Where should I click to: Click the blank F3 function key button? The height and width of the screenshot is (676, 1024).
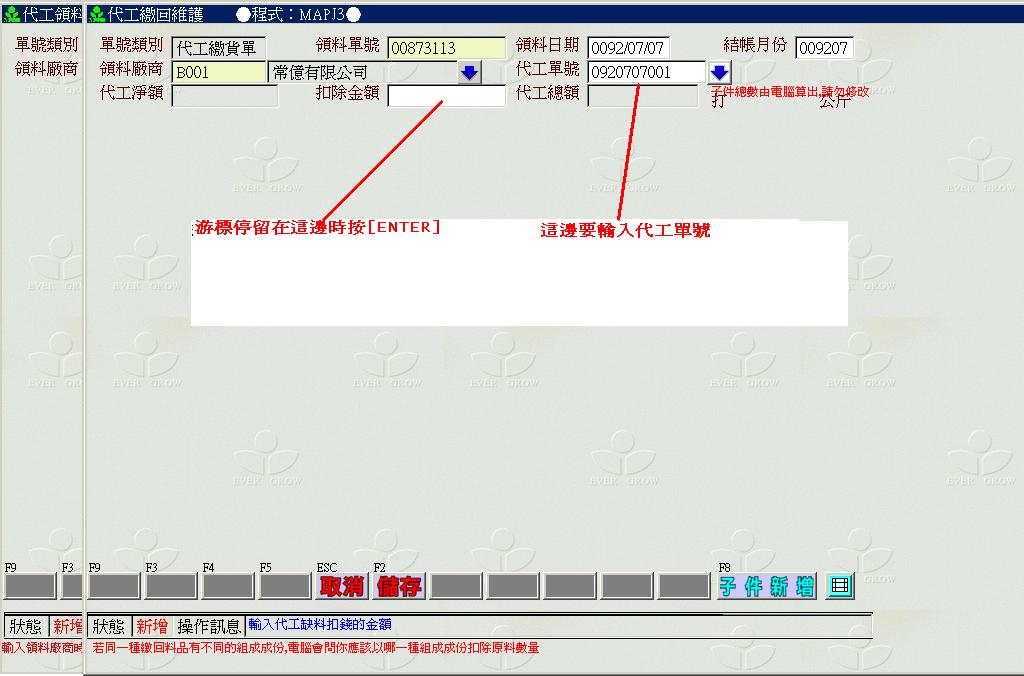point(171,587)
